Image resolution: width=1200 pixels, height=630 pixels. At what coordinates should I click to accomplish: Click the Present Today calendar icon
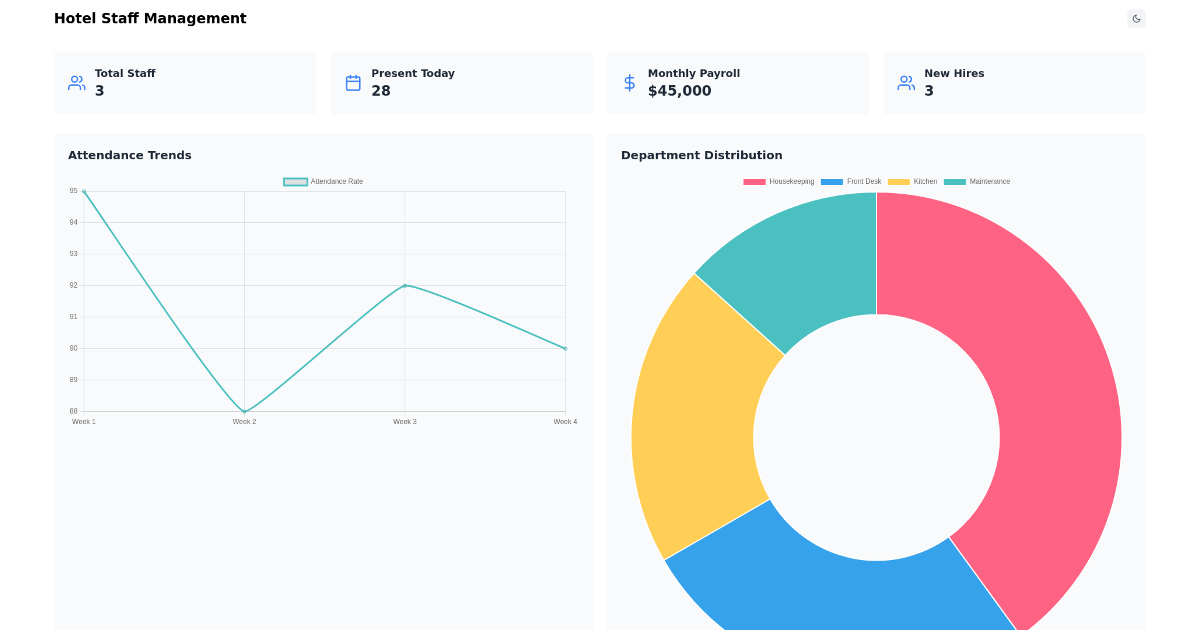click(x=353, y=82)
